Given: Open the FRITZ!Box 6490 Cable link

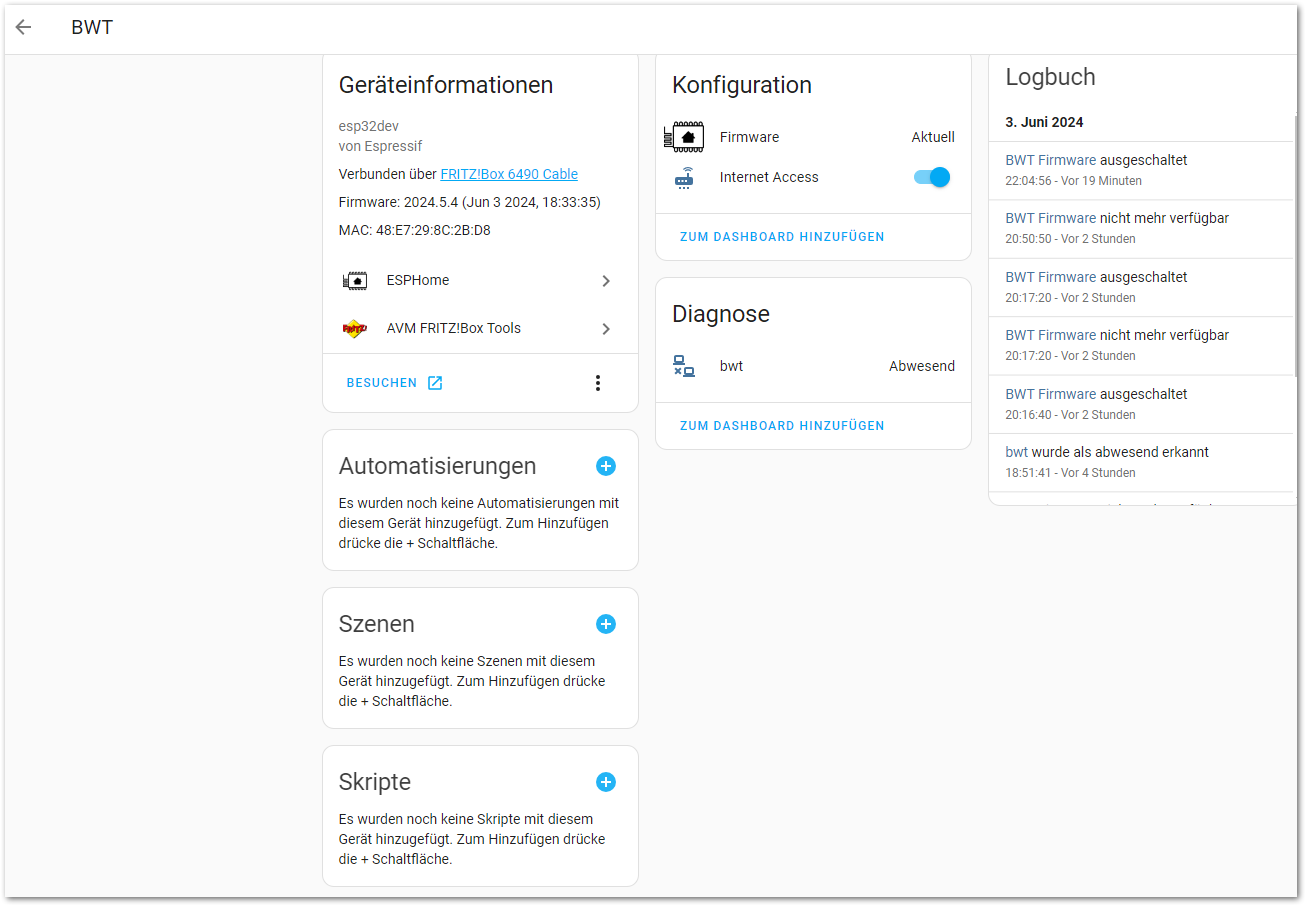Looking at the screenshot, I should coord(509,174).
